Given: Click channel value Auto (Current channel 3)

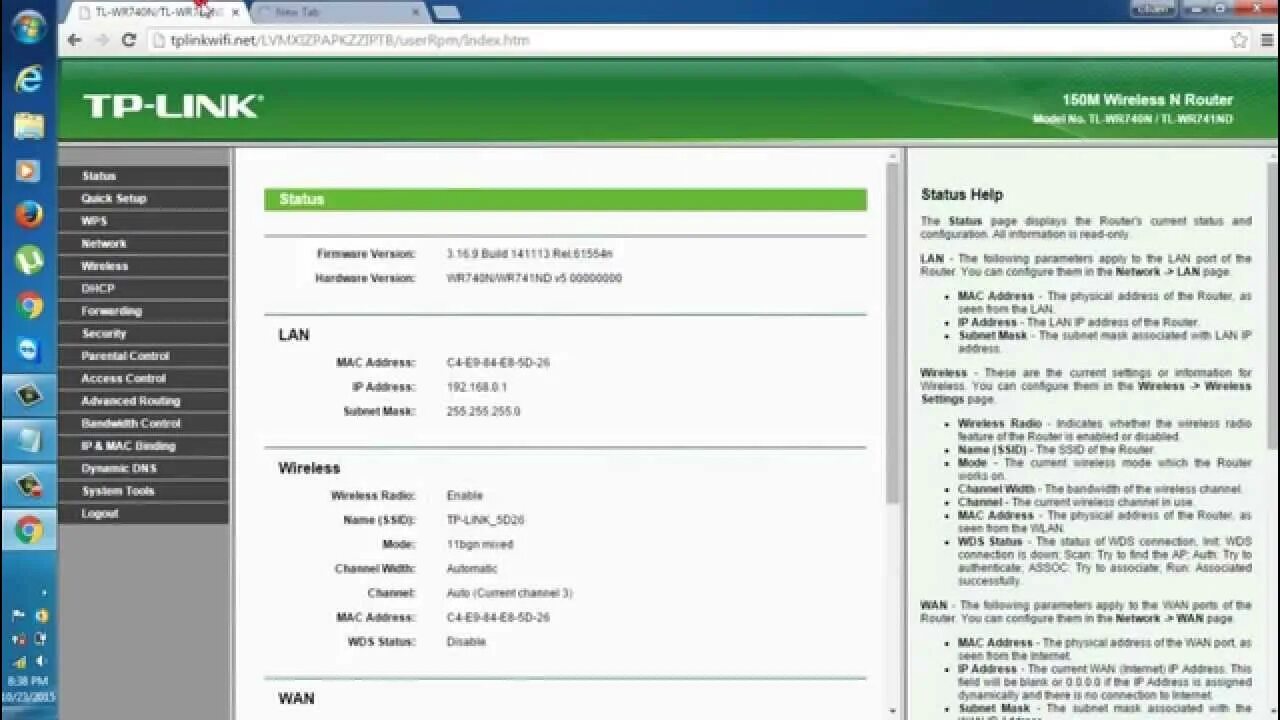Looking at the screenshot, I should pos(509,593).
